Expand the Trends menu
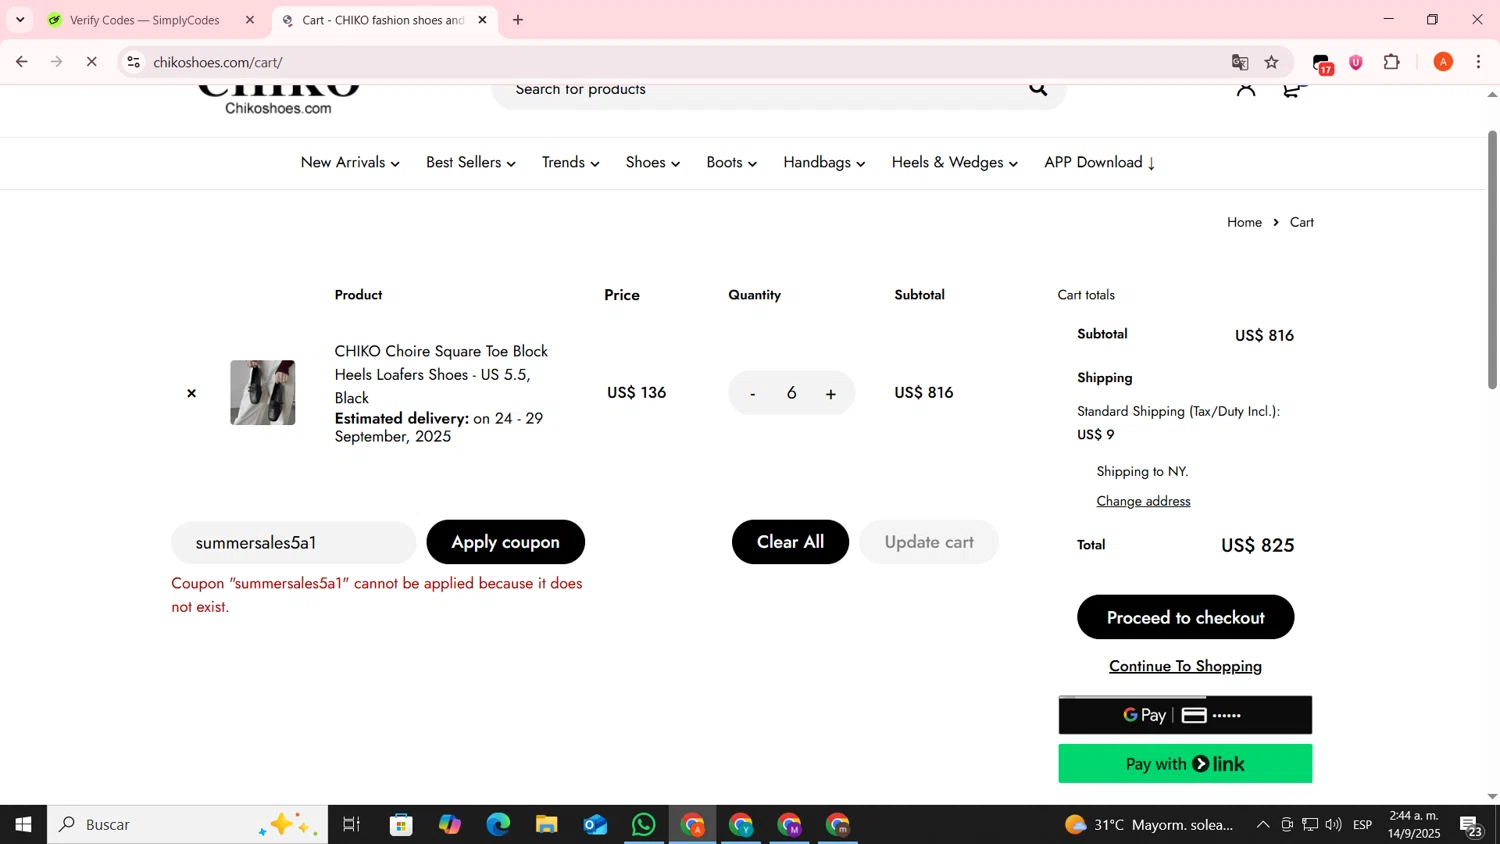Viewport: 1500px width, 844px height. [x=571, y=162]
